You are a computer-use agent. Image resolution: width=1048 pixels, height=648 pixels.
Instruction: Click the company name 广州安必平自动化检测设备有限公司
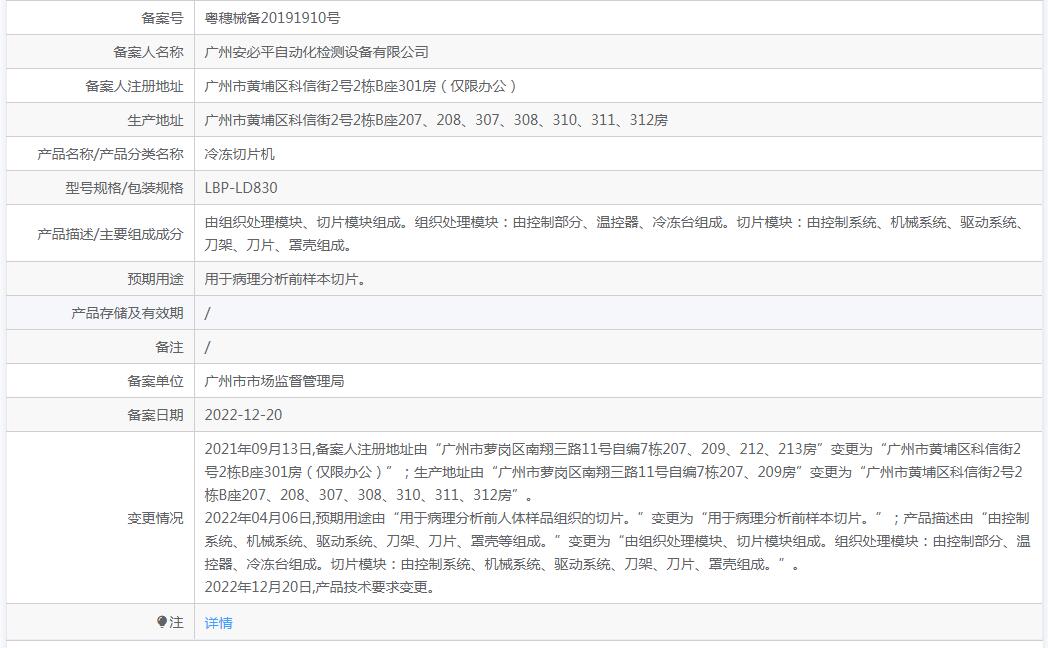point(316,52)
